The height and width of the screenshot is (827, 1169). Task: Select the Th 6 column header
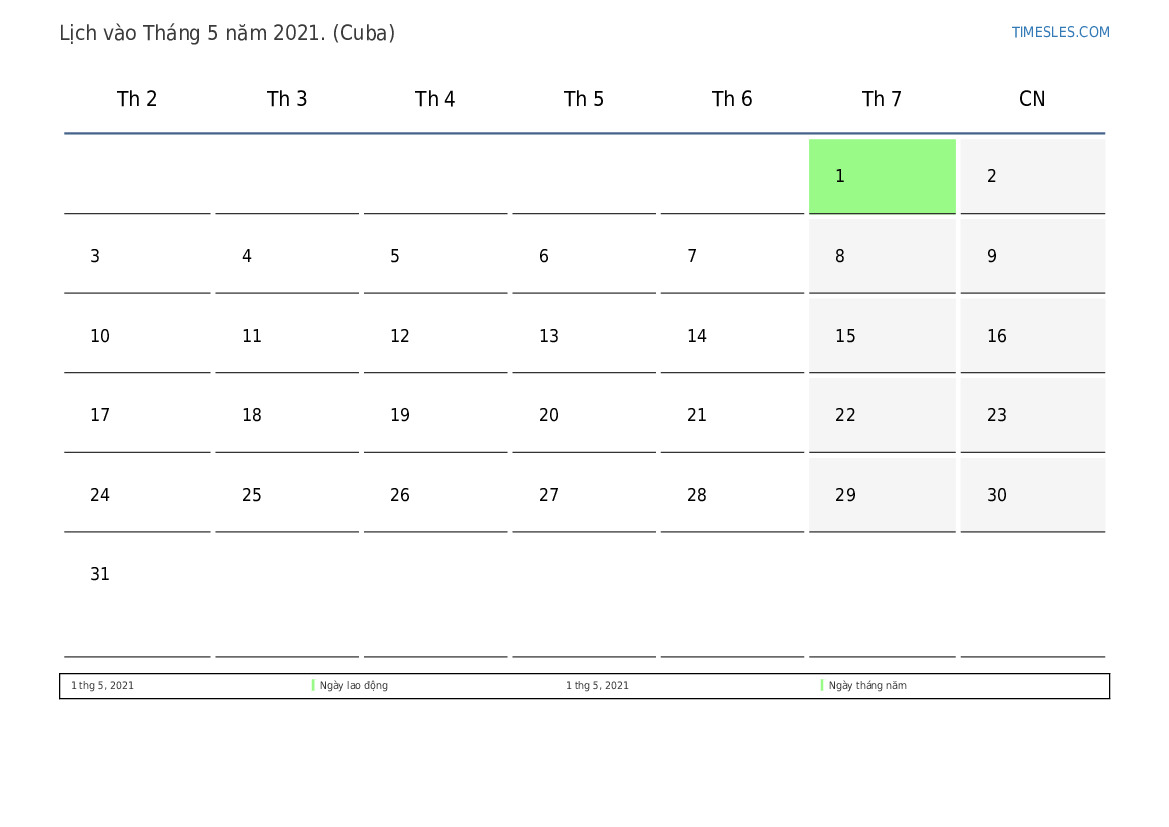(732, 98)
